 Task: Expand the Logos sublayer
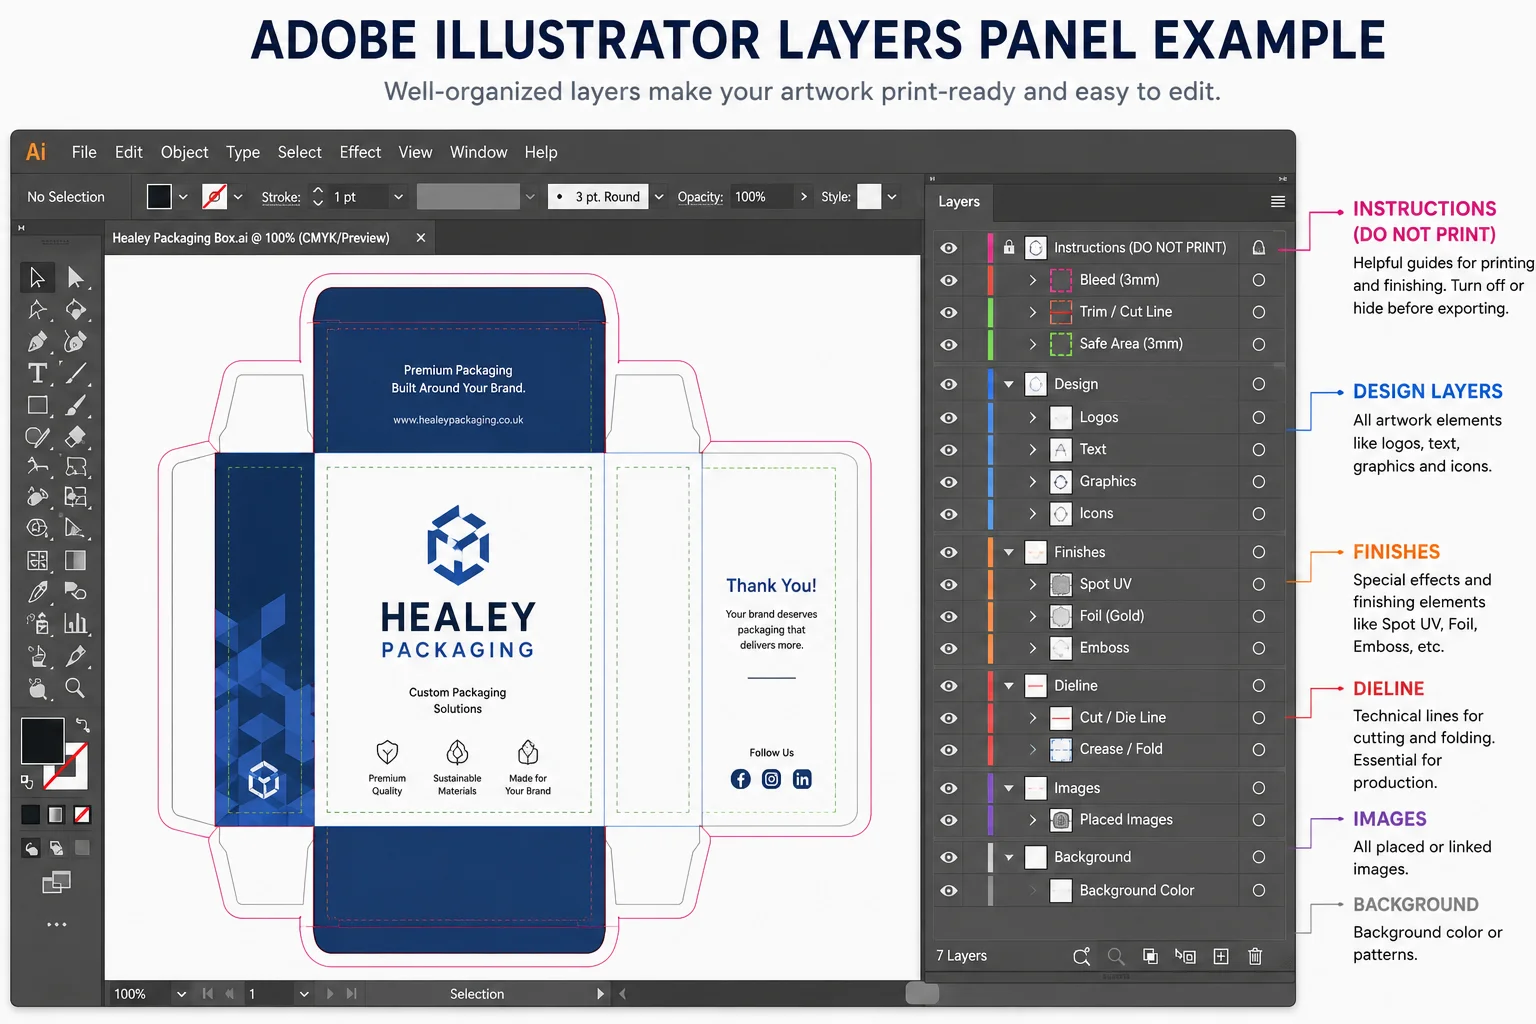click(1033, 417)
